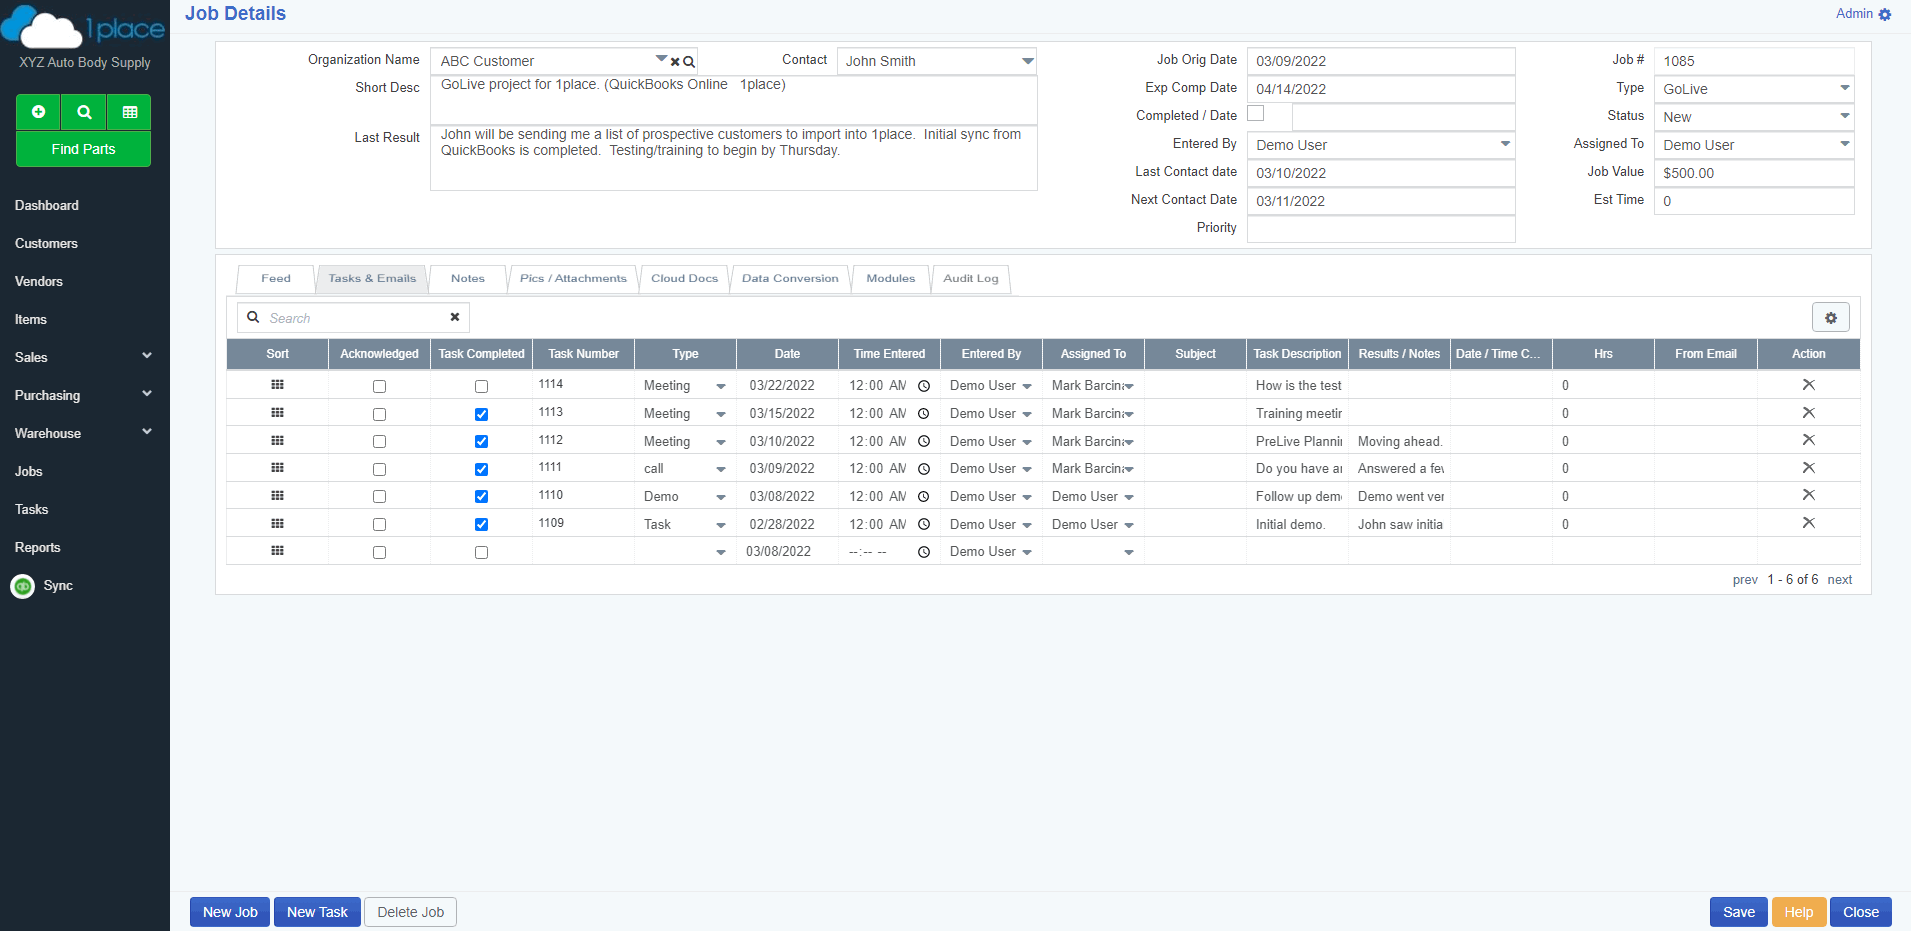Click the QuickBooks Sync icon
This screenshot has height=931, width=1911.
click(x=23, y=586)
